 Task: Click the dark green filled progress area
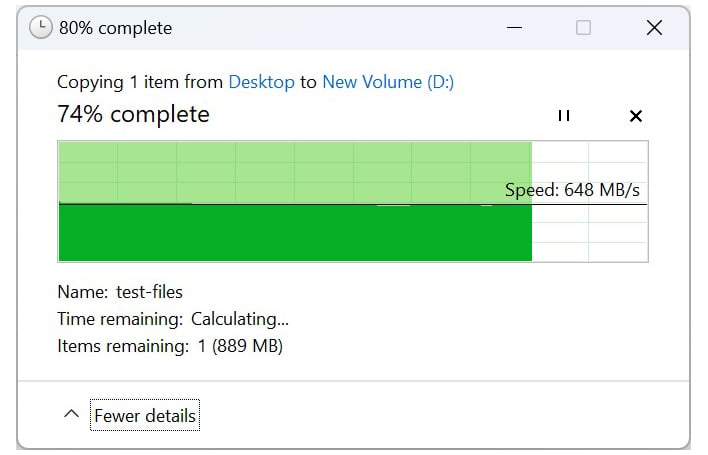click(295, 233)
